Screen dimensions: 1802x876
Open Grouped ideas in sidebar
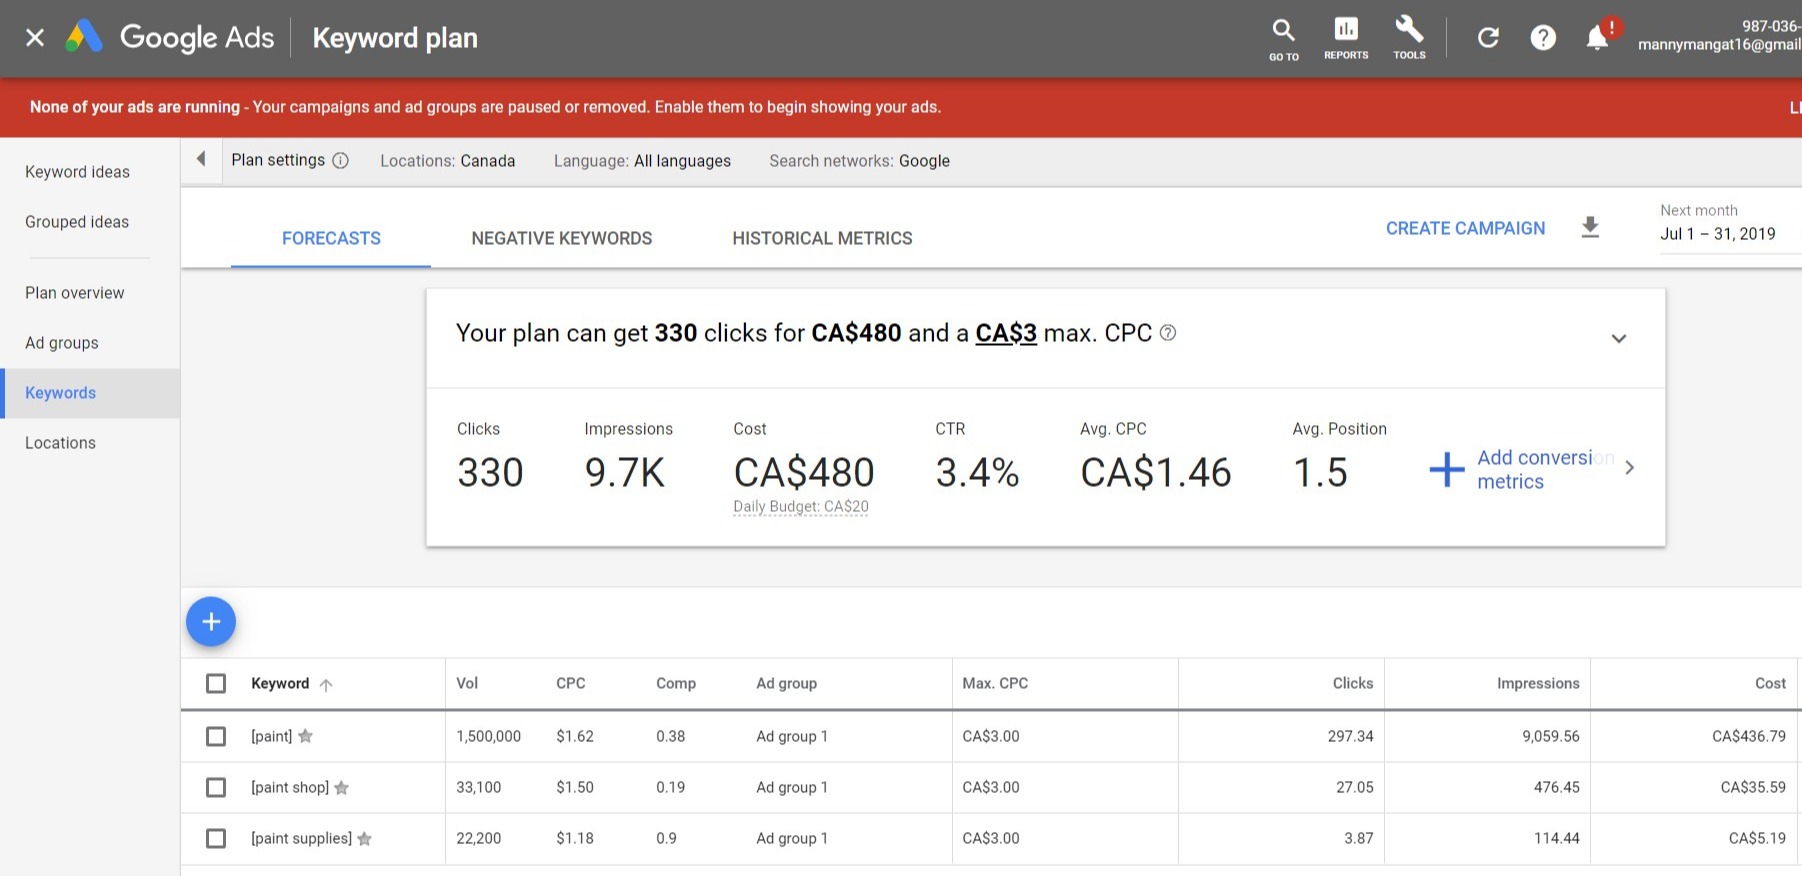77,222
